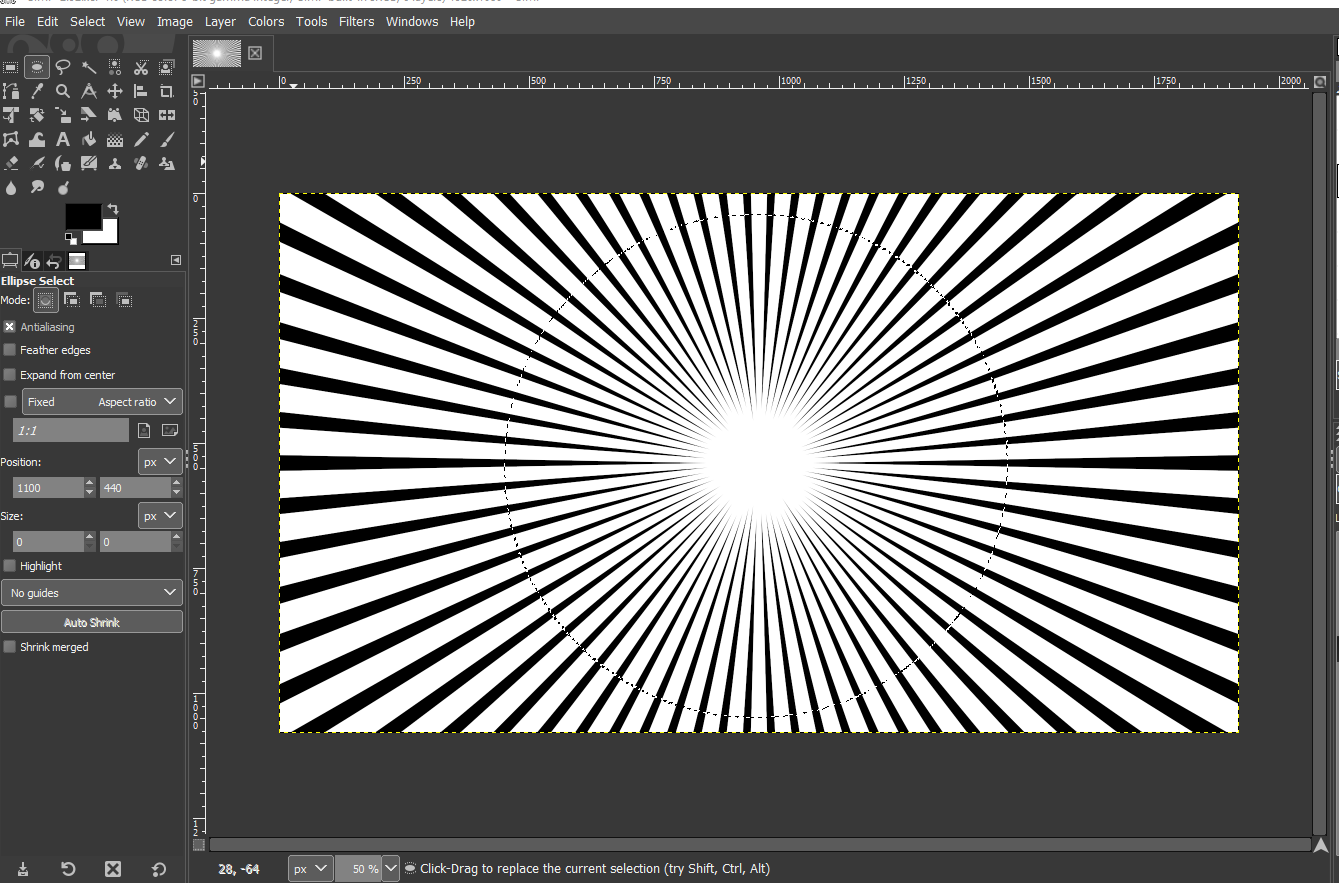
Task: Select the Fuzzy Select magic wand tool
Action: click(89, 67)
